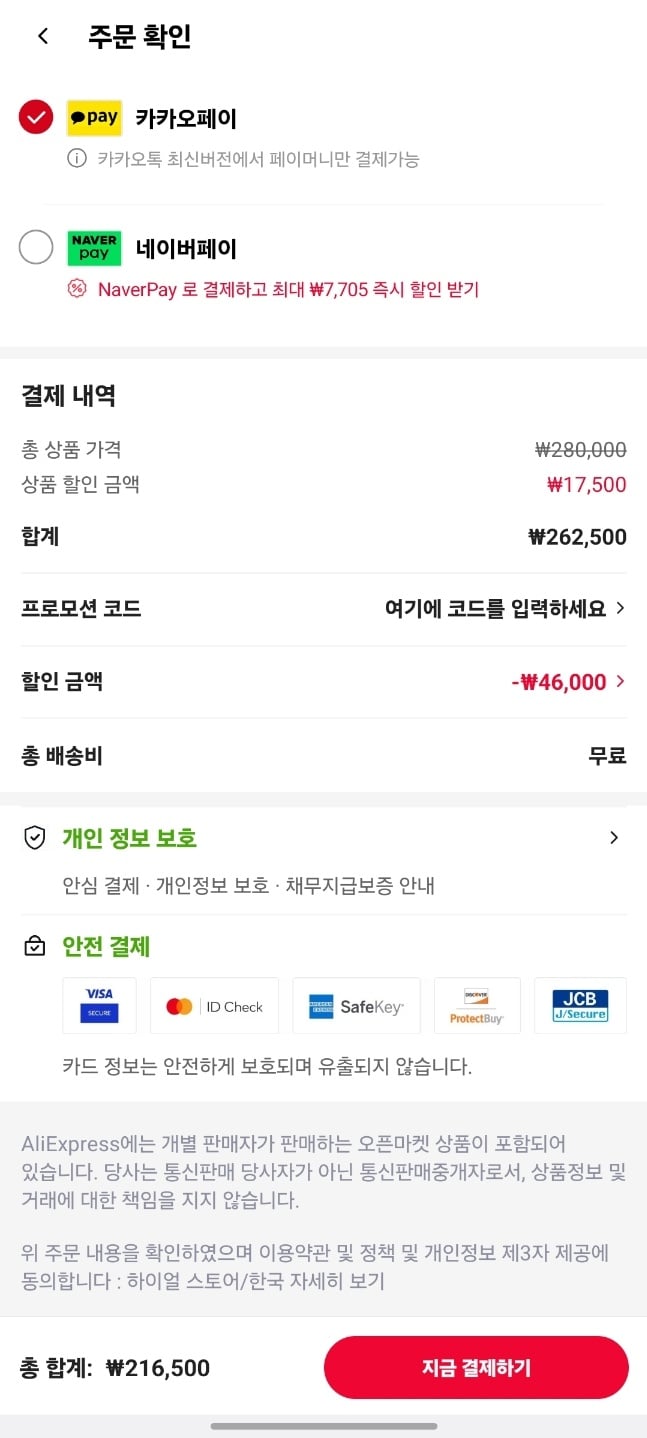Tap the JCB J/Secure icon
Viewport: 647px width, 1438px height.
coord(580,1005)
